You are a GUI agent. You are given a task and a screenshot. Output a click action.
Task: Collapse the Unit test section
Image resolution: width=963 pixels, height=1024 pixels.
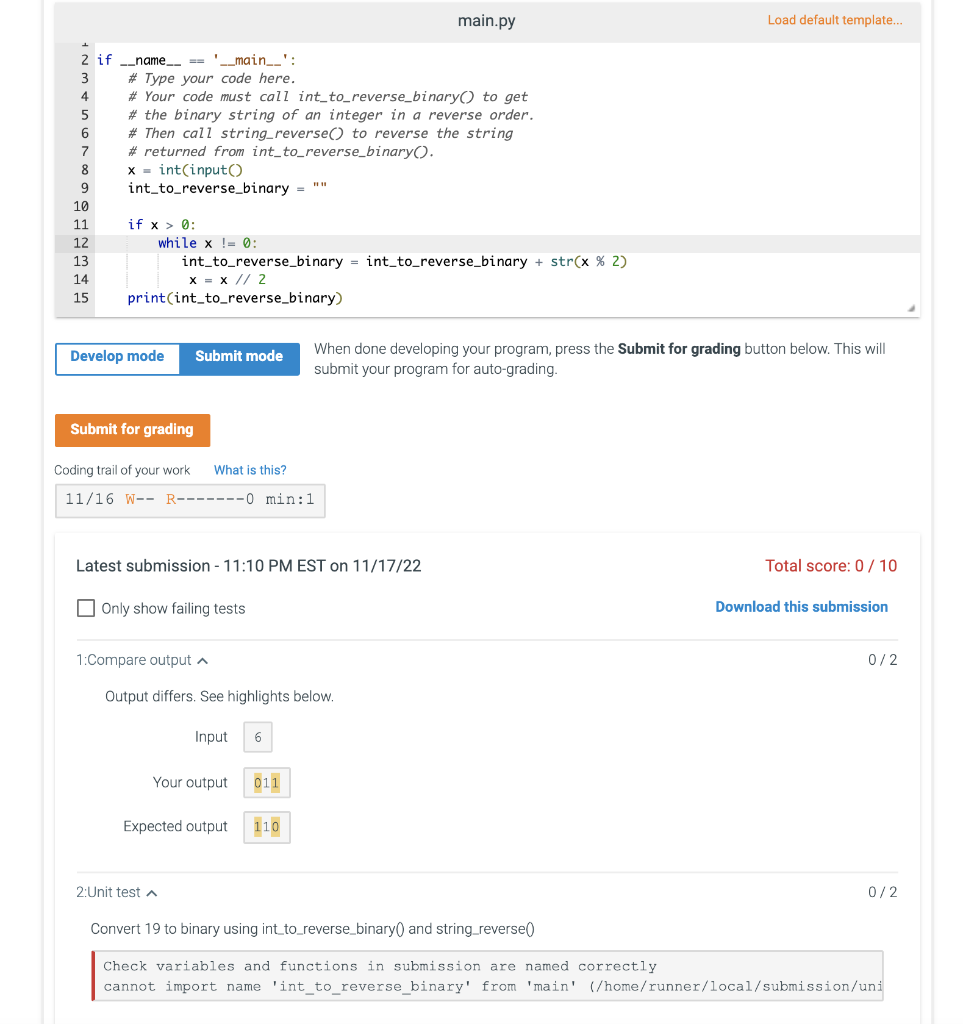(x=152, y=892)
